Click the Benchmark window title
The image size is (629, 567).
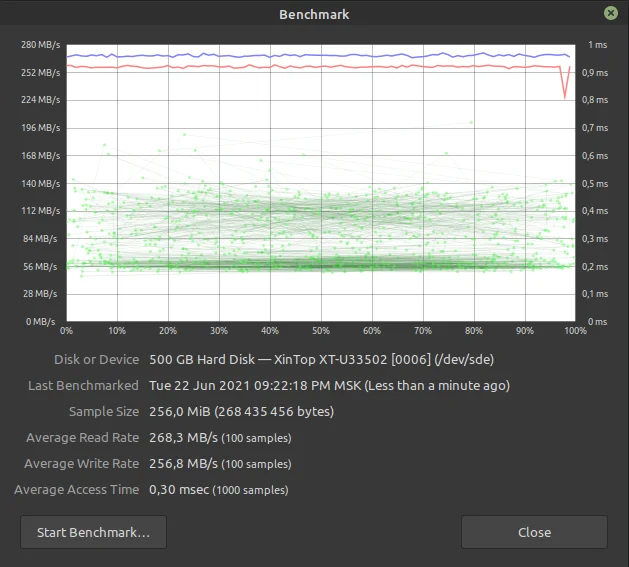point(314,14)
